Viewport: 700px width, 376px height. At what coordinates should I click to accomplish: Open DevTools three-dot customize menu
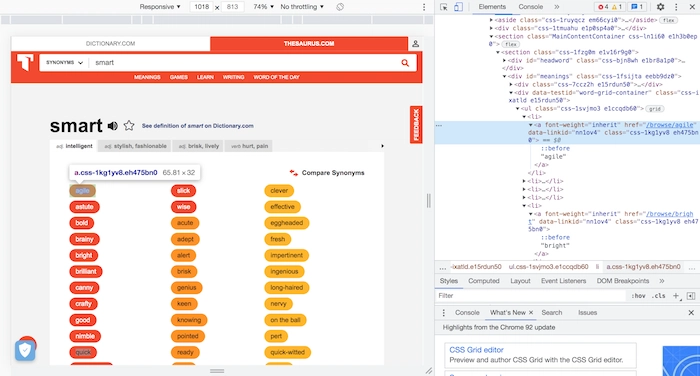tap(676, 7)
